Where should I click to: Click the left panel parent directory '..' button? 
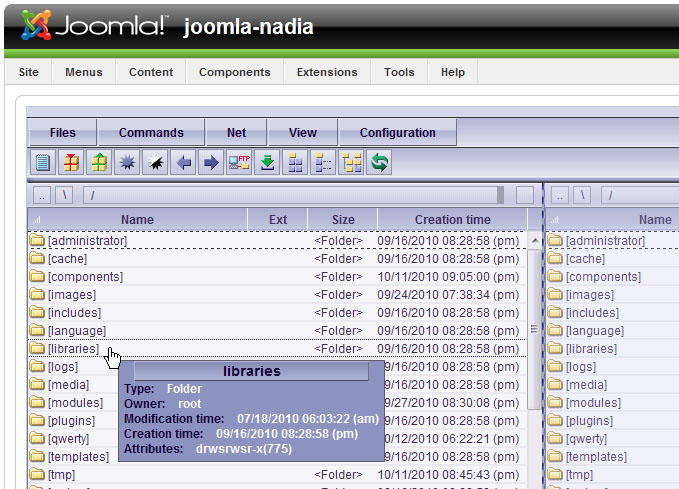(x=42, y=196)
